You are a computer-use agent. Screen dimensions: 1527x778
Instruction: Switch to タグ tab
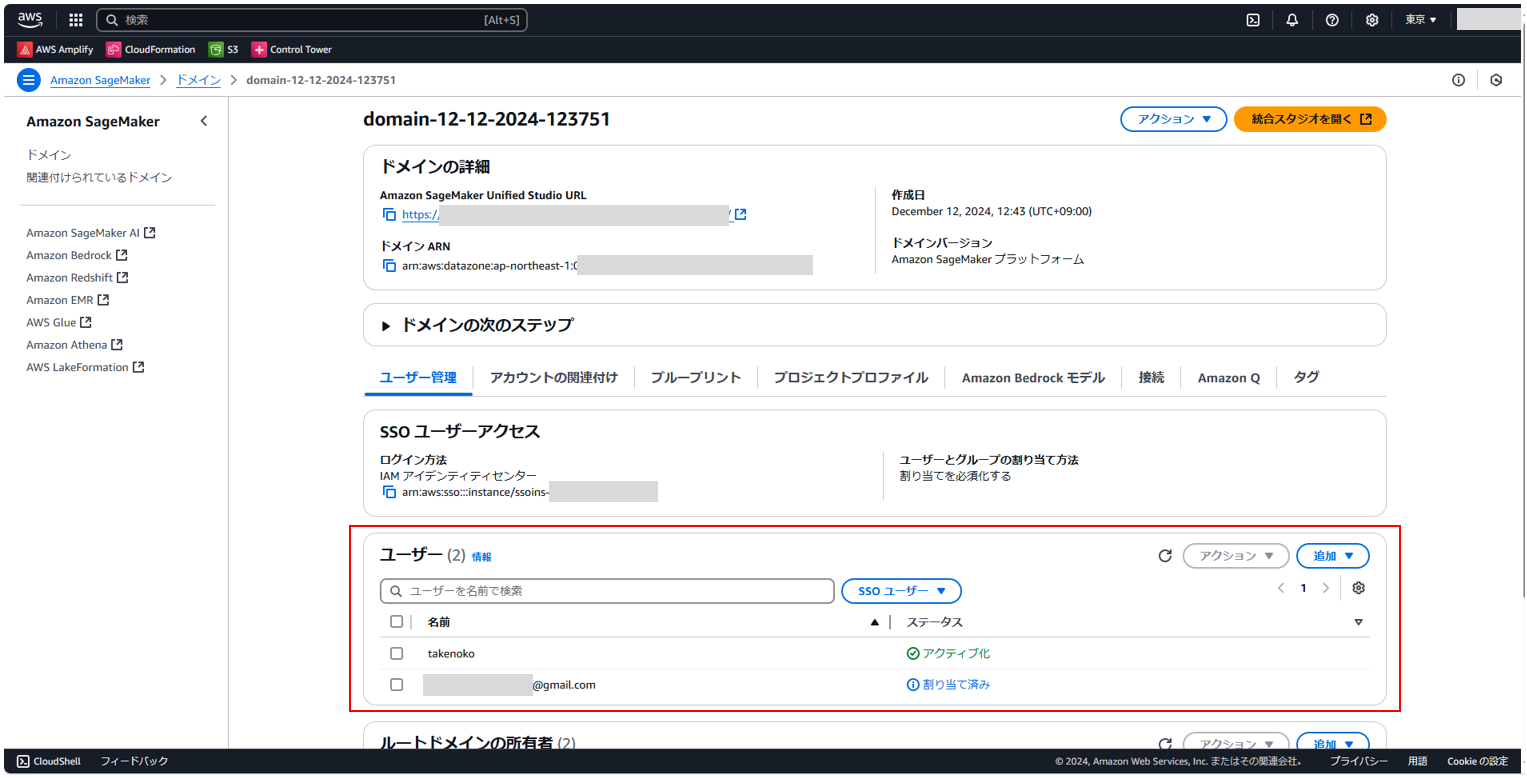coord(1306,377)
